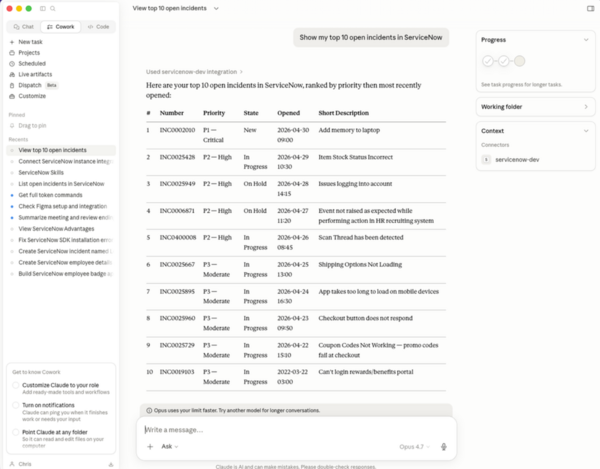Switch to the Chat tab
Image resolution: width=600 pixels, height=469 pixels.
click(24, 27)
